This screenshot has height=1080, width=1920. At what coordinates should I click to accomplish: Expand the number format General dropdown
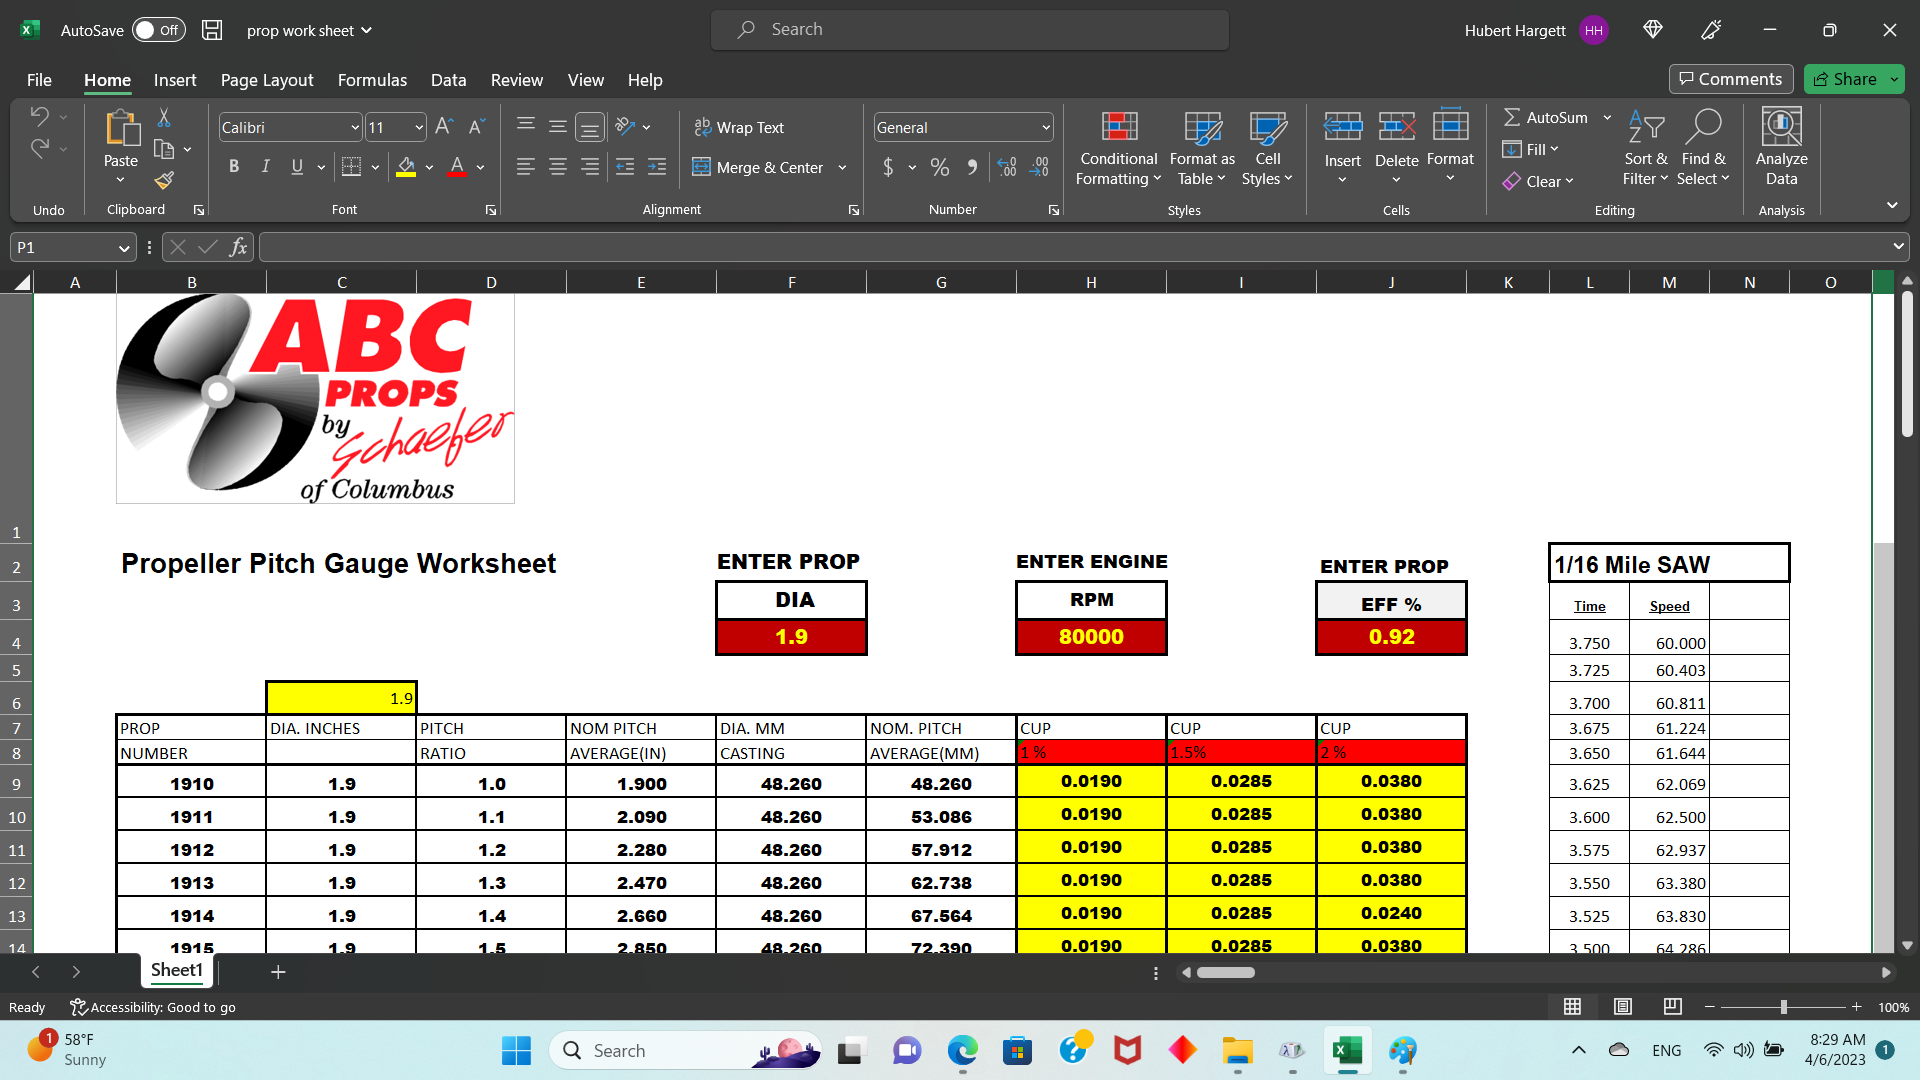click(x=1046, y=127)
